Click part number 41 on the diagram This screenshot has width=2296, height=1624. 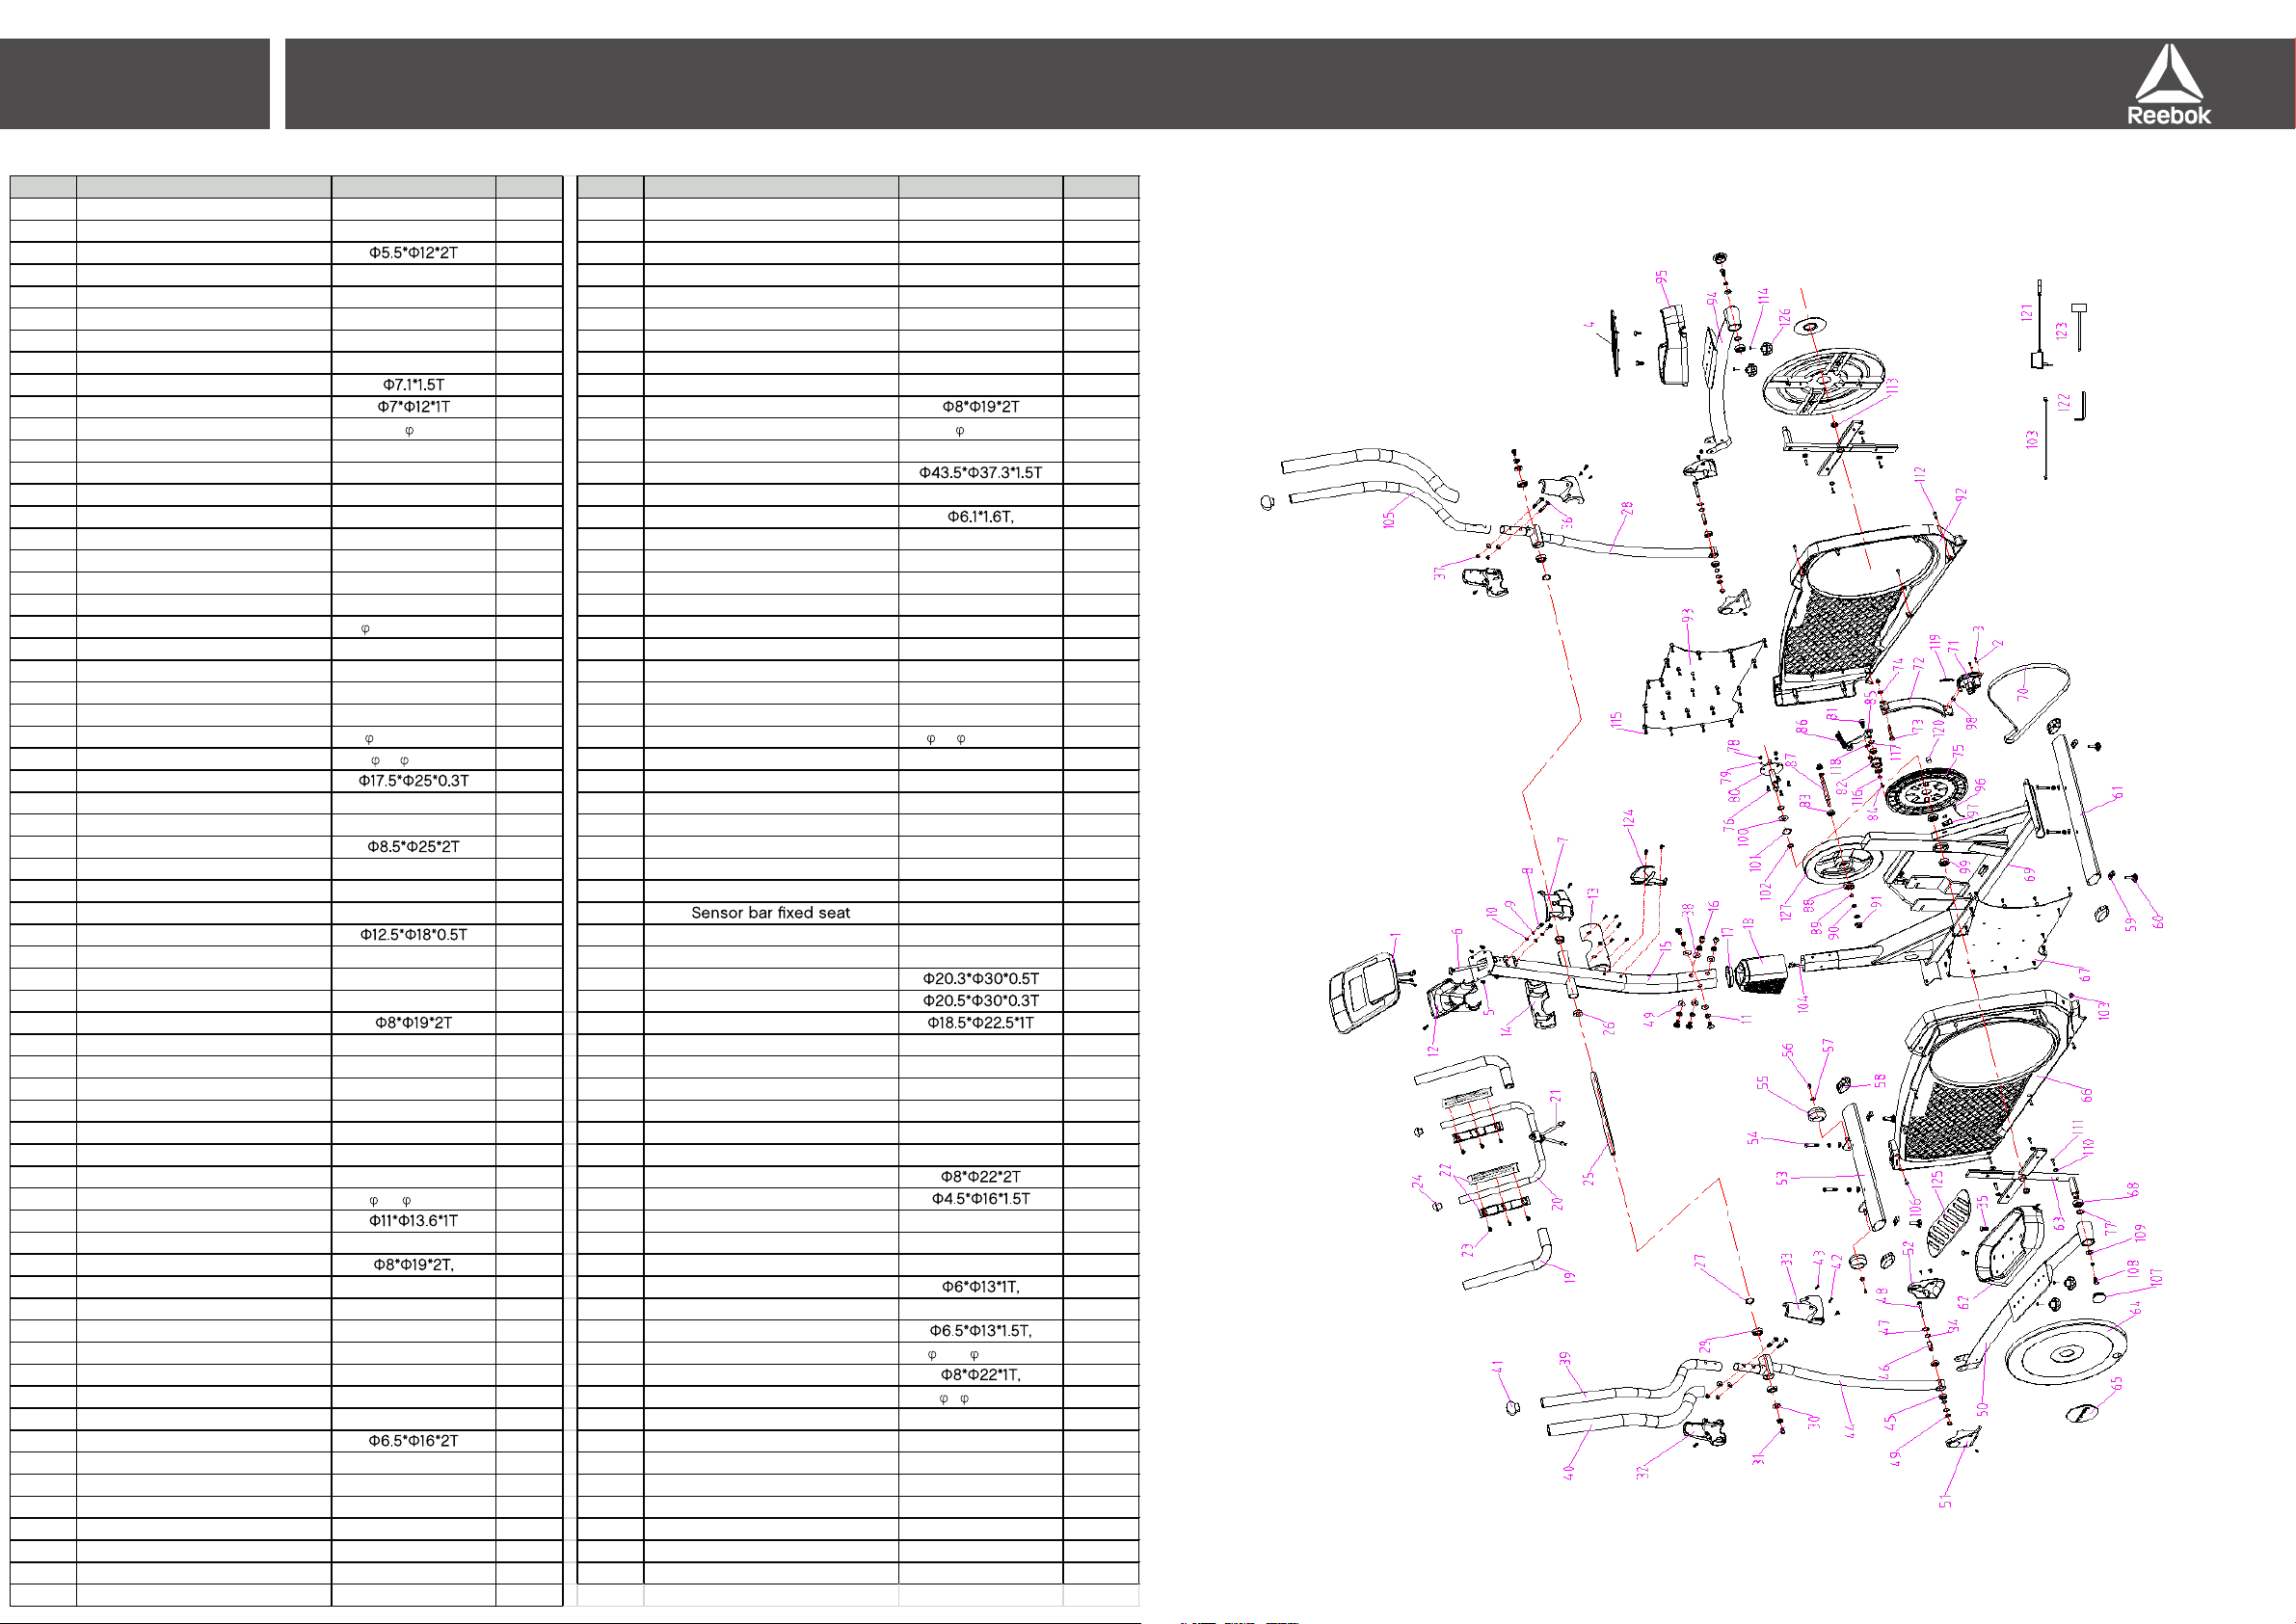tap(1498, 1367)
